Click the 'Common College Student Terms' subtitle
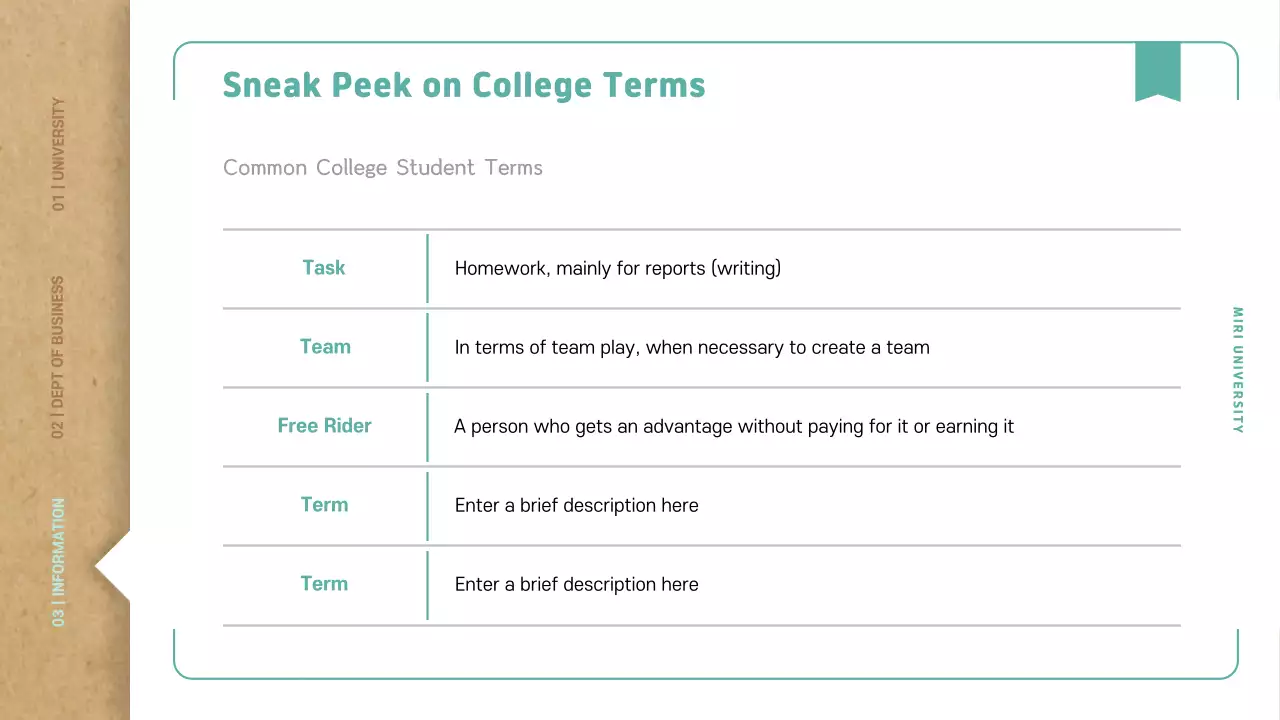 (x=383, y=167)
